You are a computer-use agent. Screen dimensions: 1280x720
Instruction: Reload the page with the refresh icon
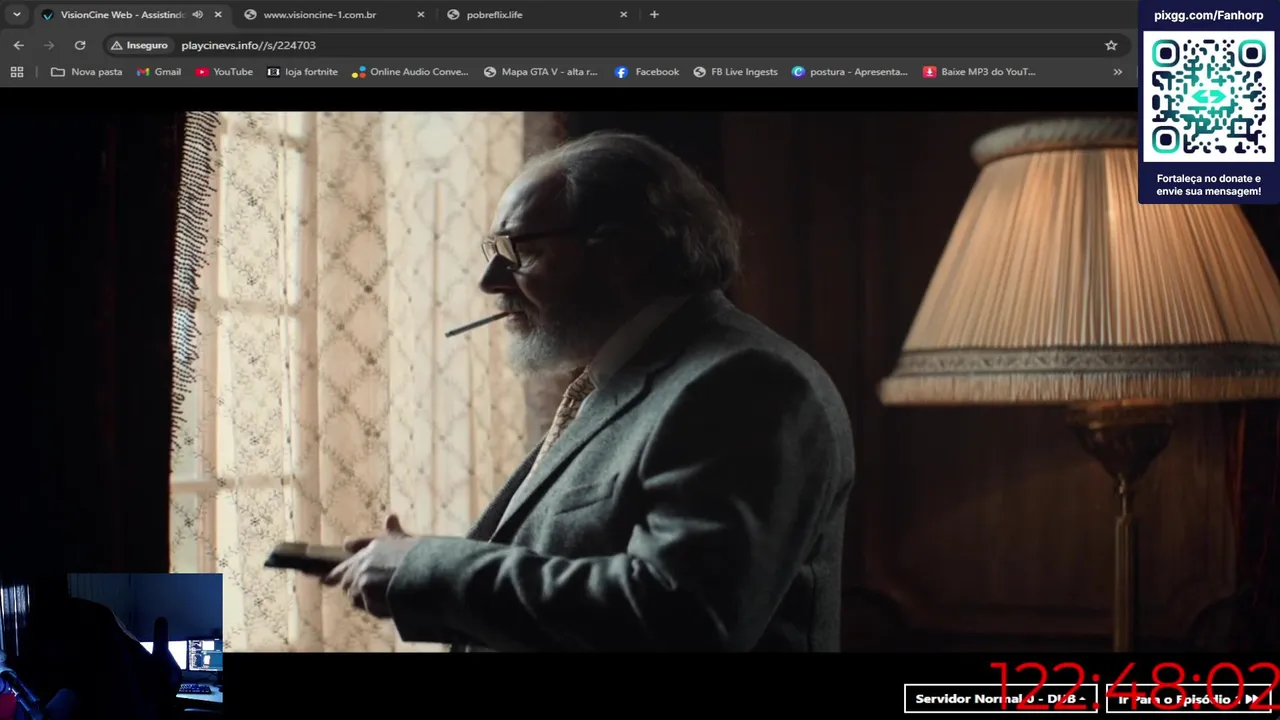(80, 45)
